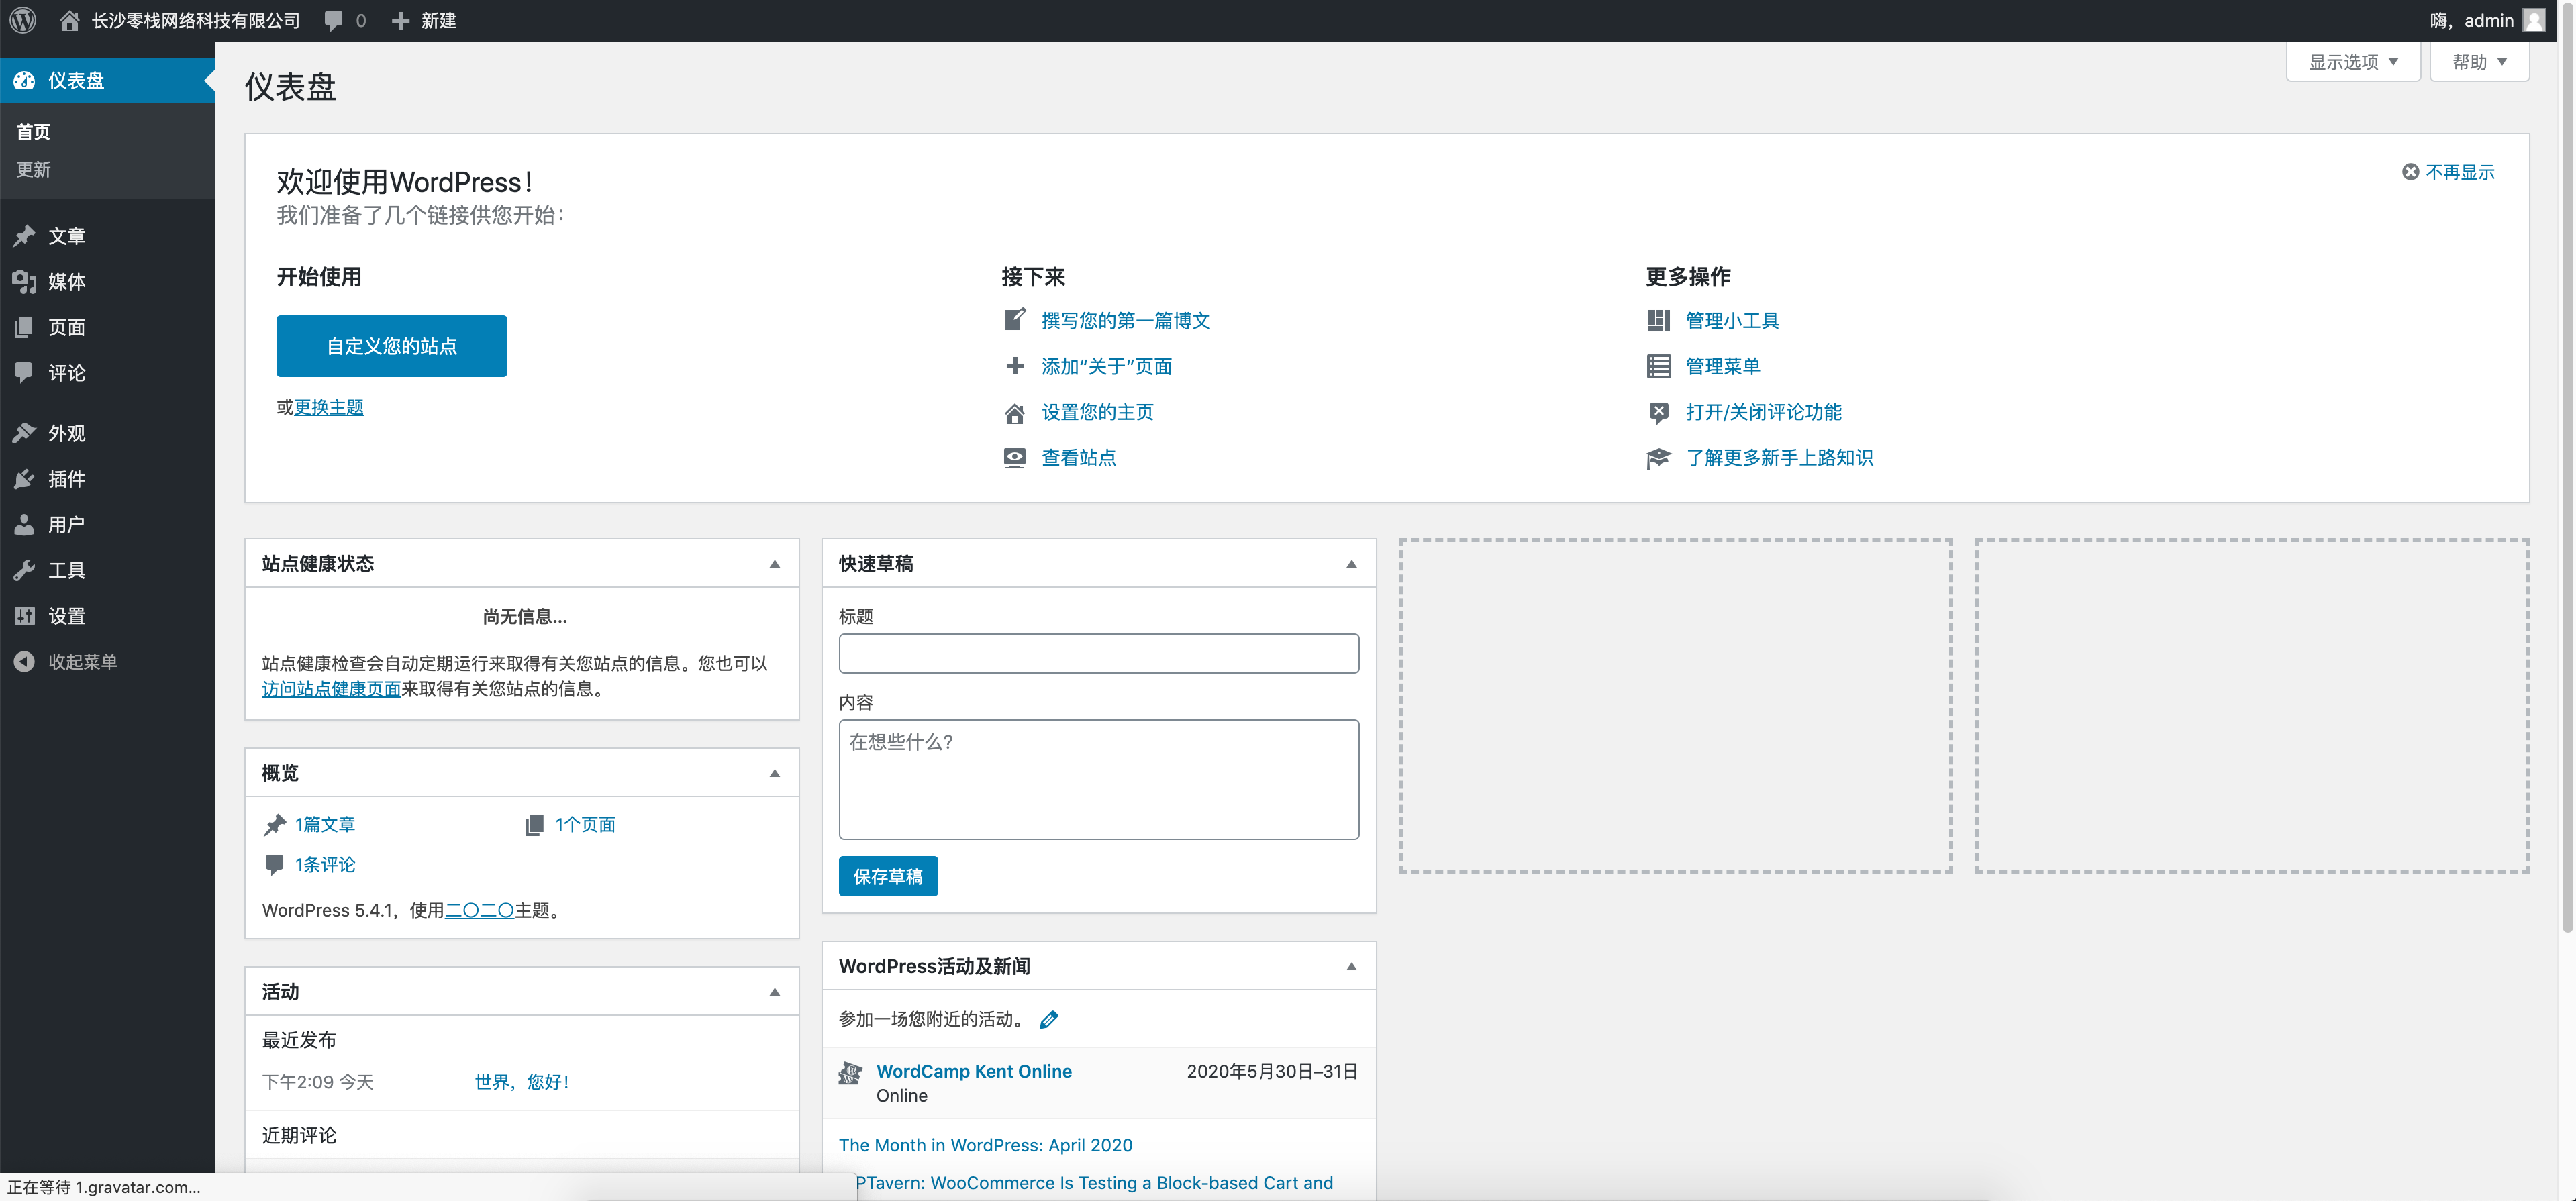The height and width of the screenshot is (1201, 2576).
Task: Open the 1篇文章 link in 概览
Action: coord(325,824)
